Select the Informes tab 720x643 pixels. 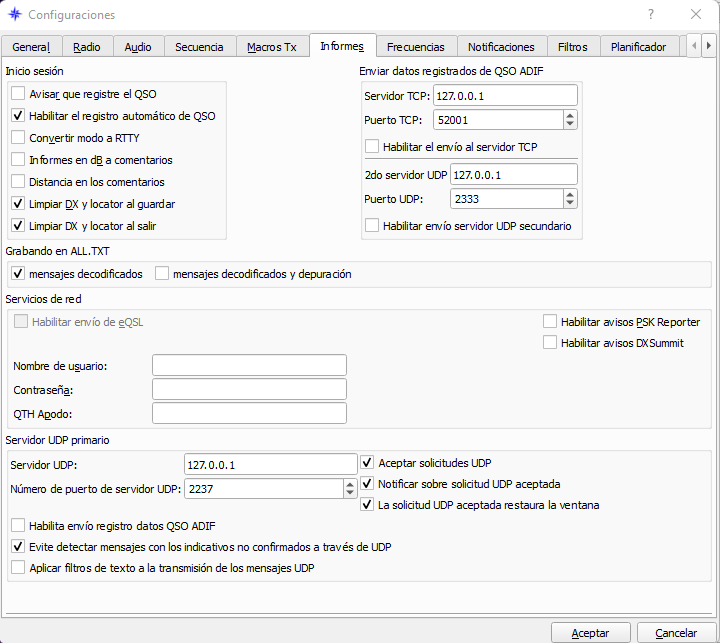point(342,46)
